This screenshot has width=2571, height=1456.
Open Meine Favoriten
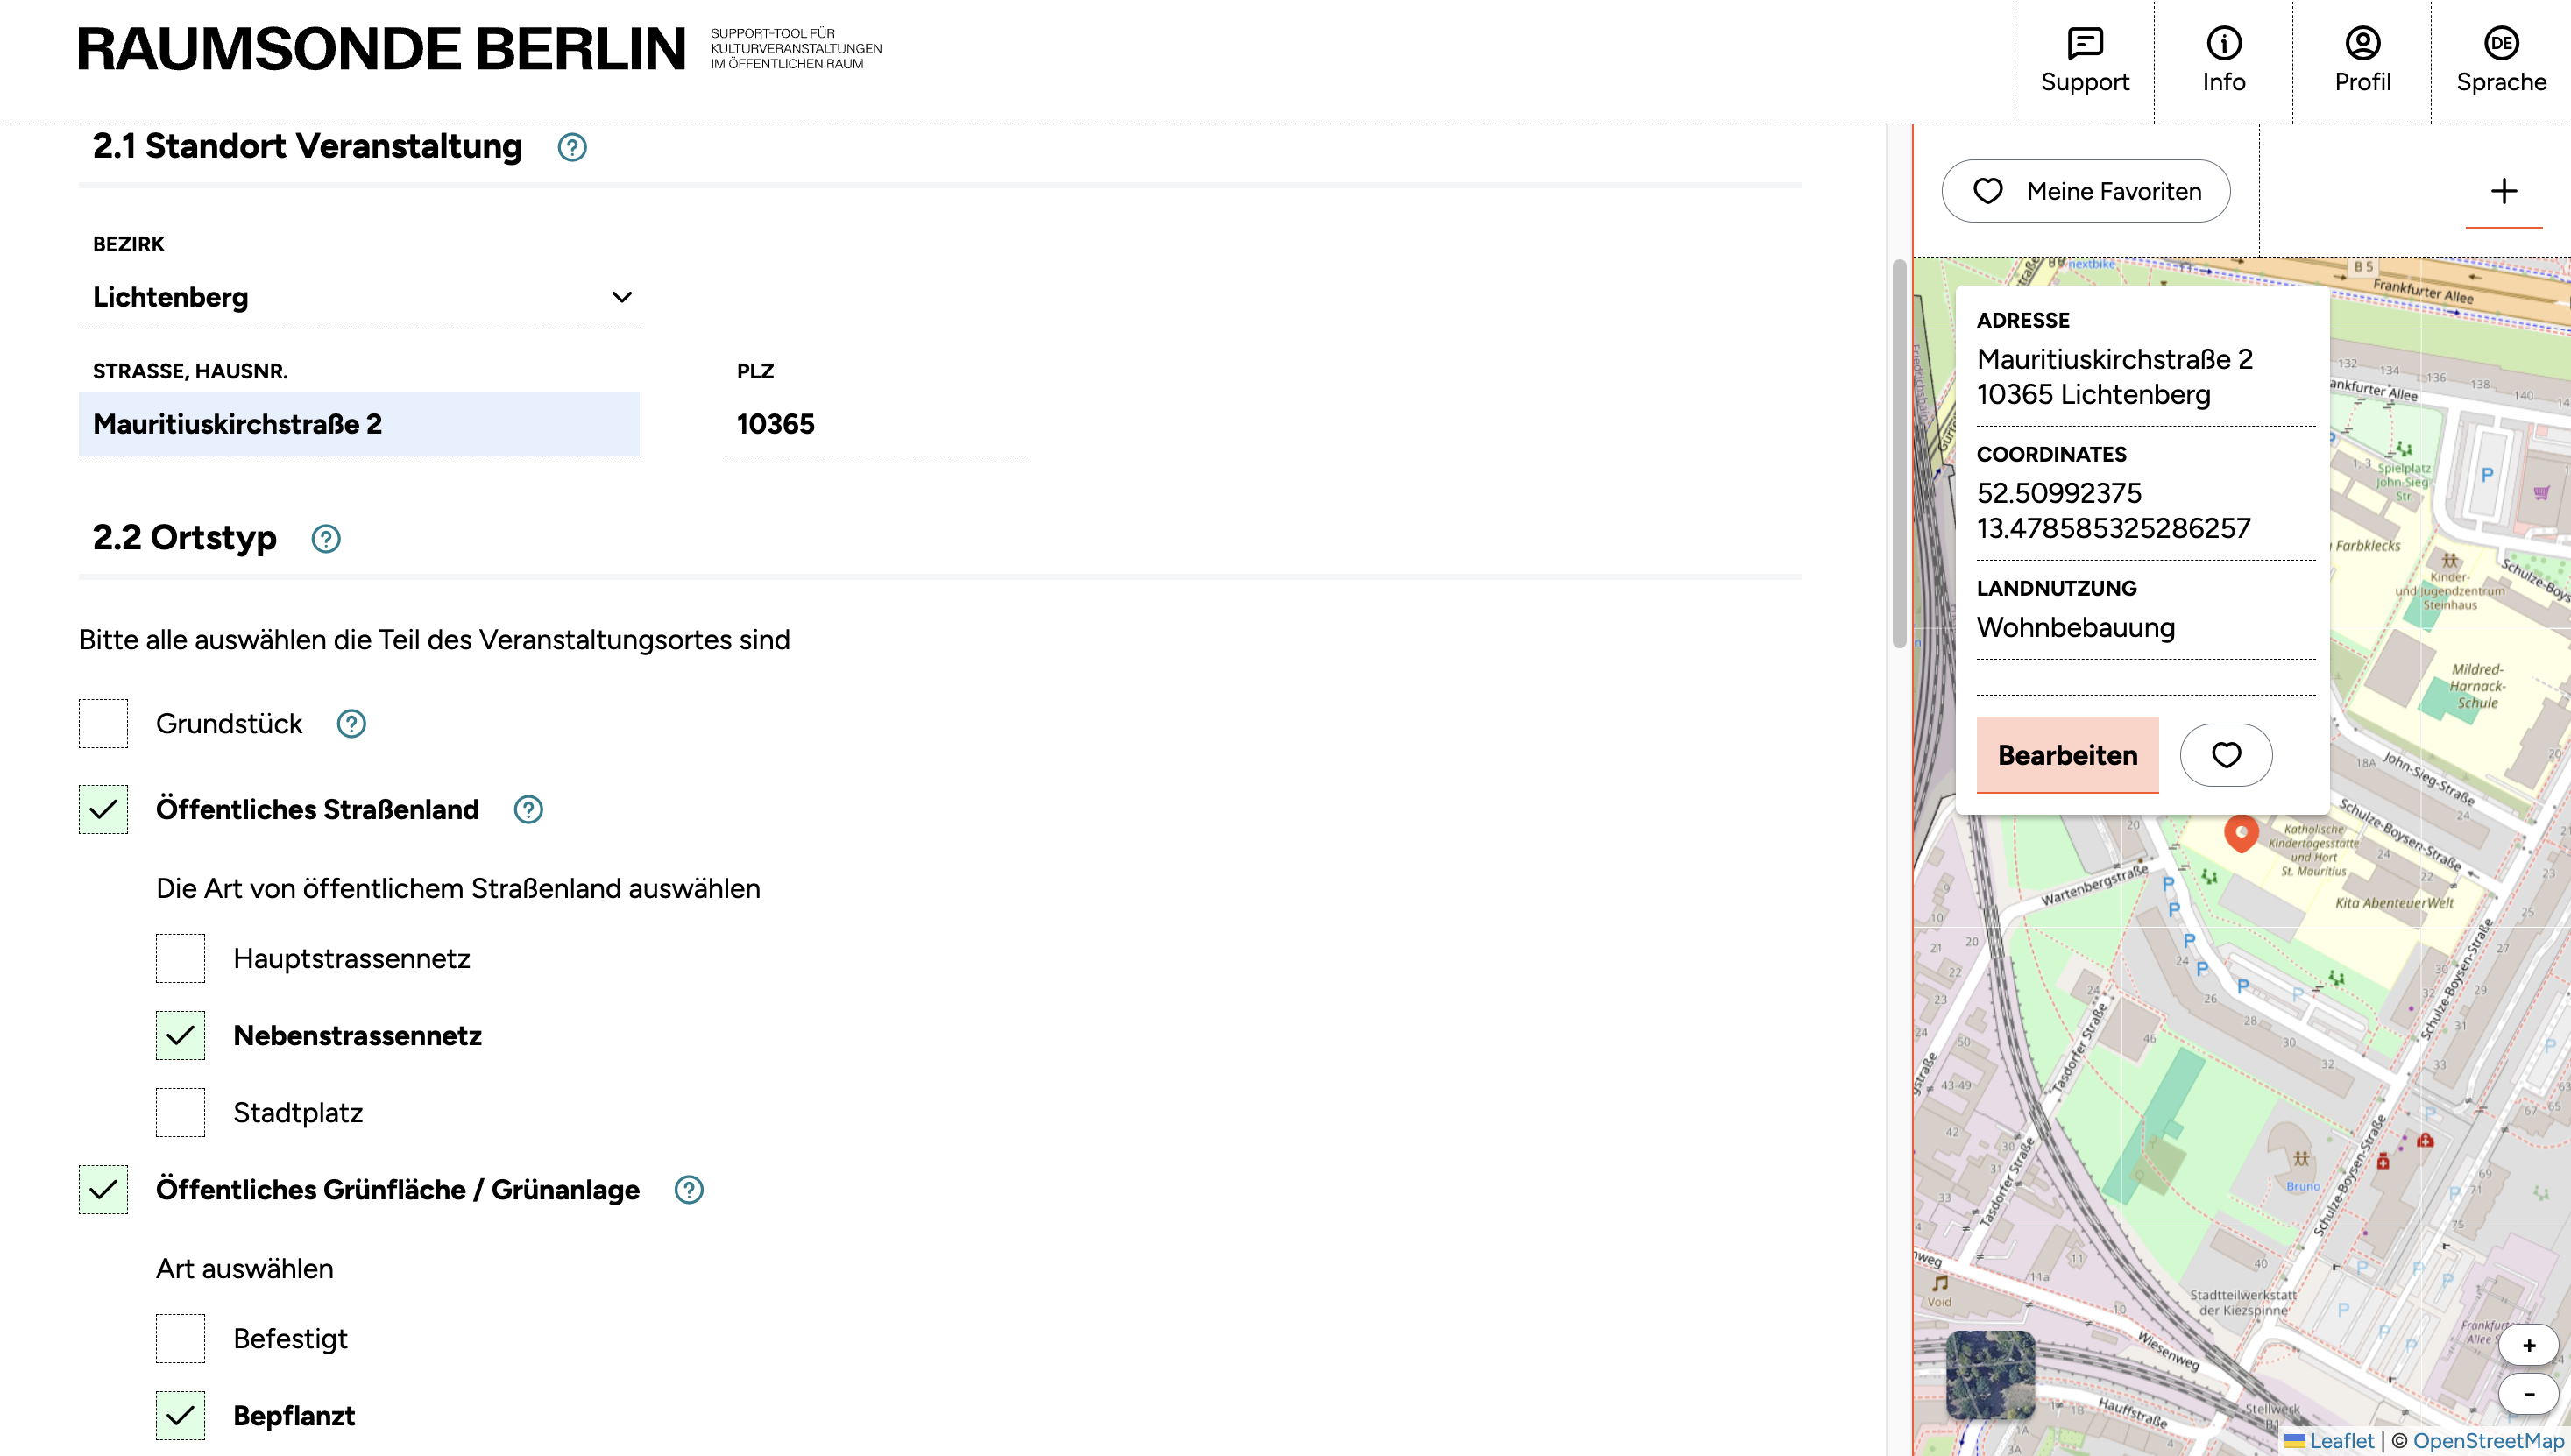click(2086, 191)
